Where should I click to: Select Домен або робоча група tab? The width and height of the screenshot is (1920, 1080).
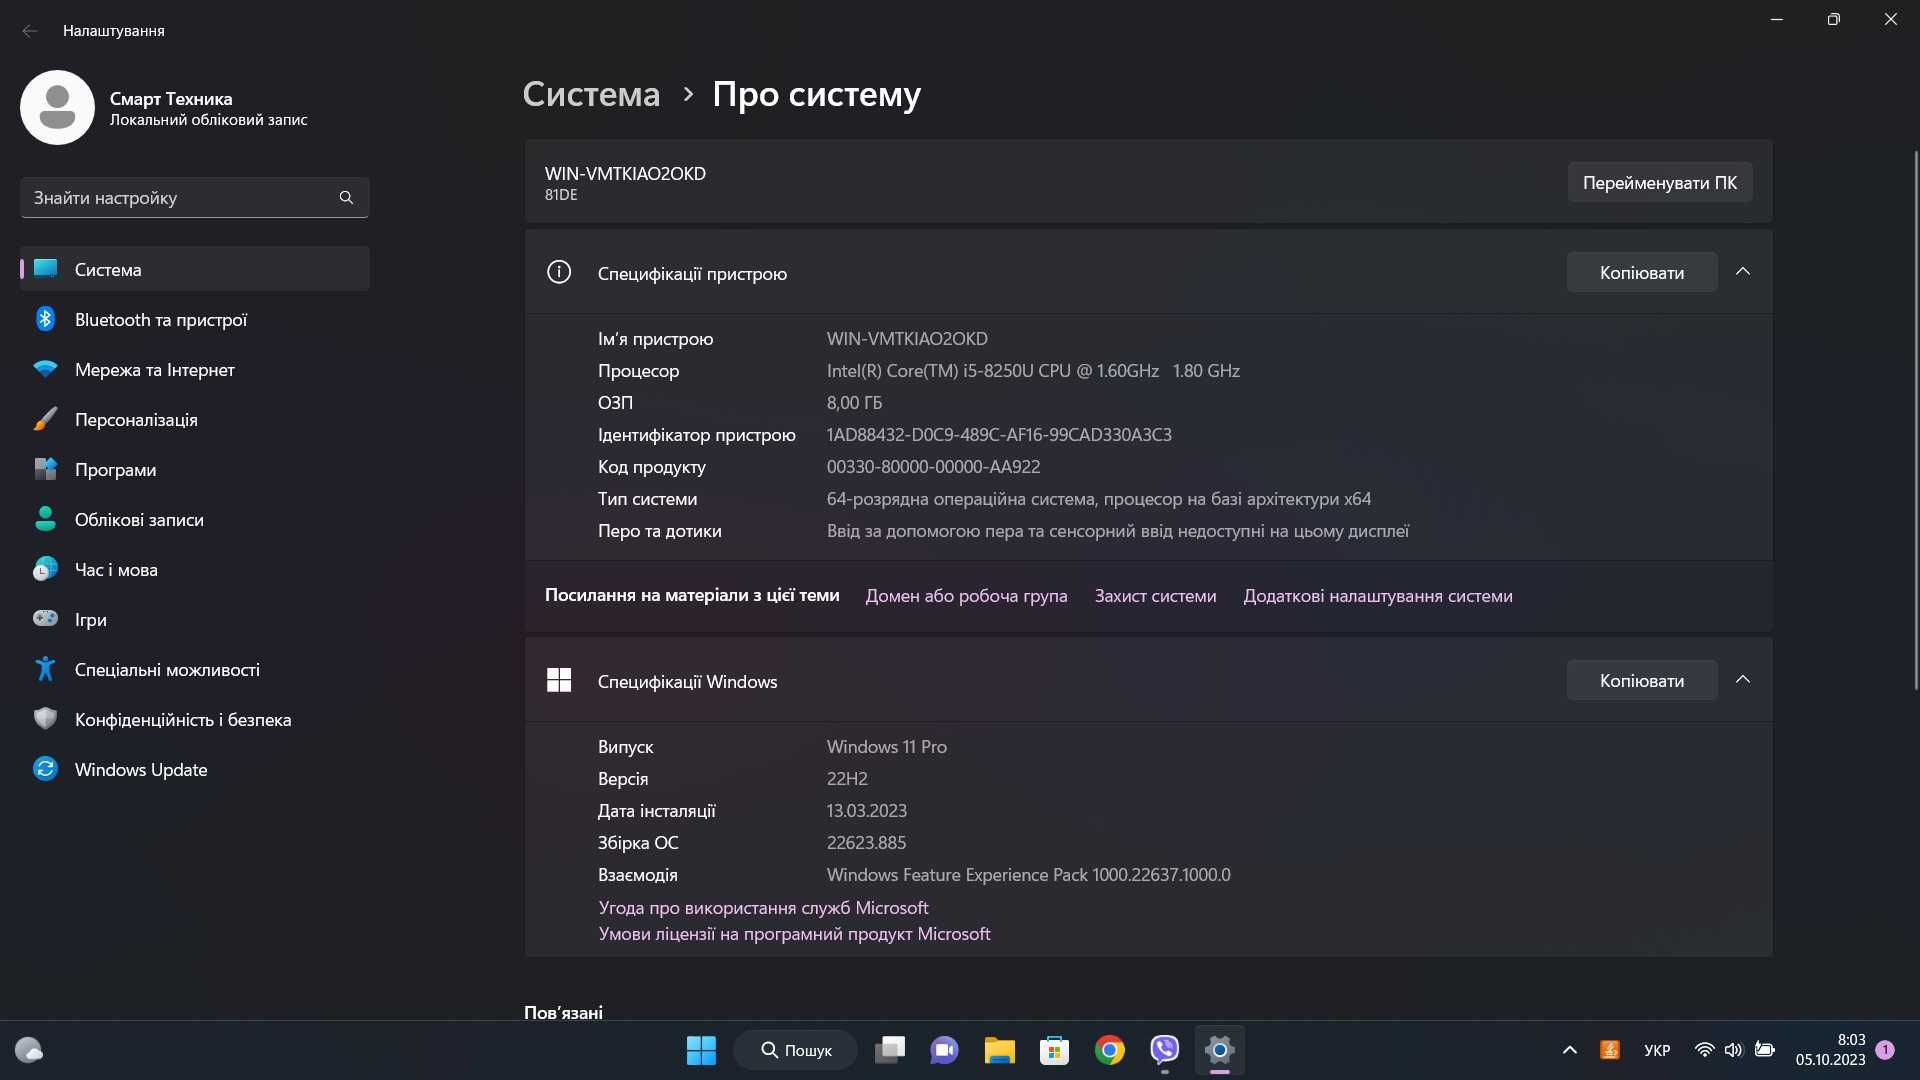coord(965,596)
